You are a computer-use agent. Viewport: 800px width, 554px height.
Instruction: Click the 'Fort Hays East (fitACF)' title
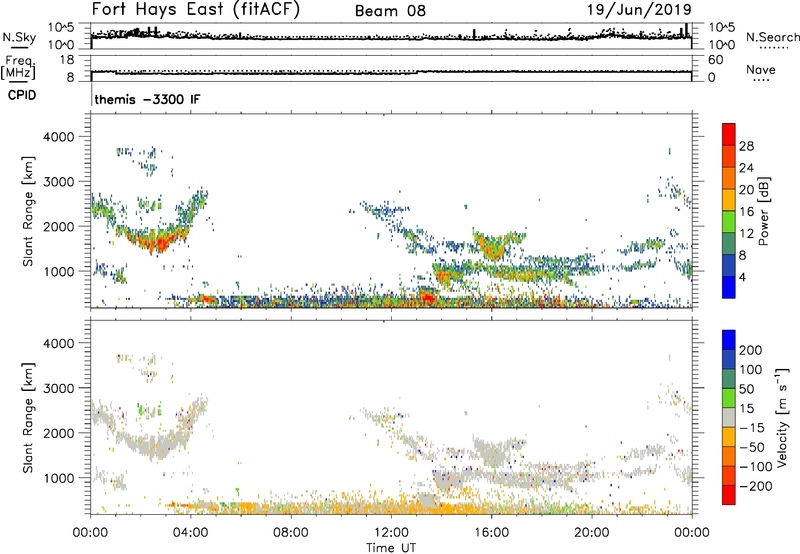pyautogui.click(x=196, y=9)
